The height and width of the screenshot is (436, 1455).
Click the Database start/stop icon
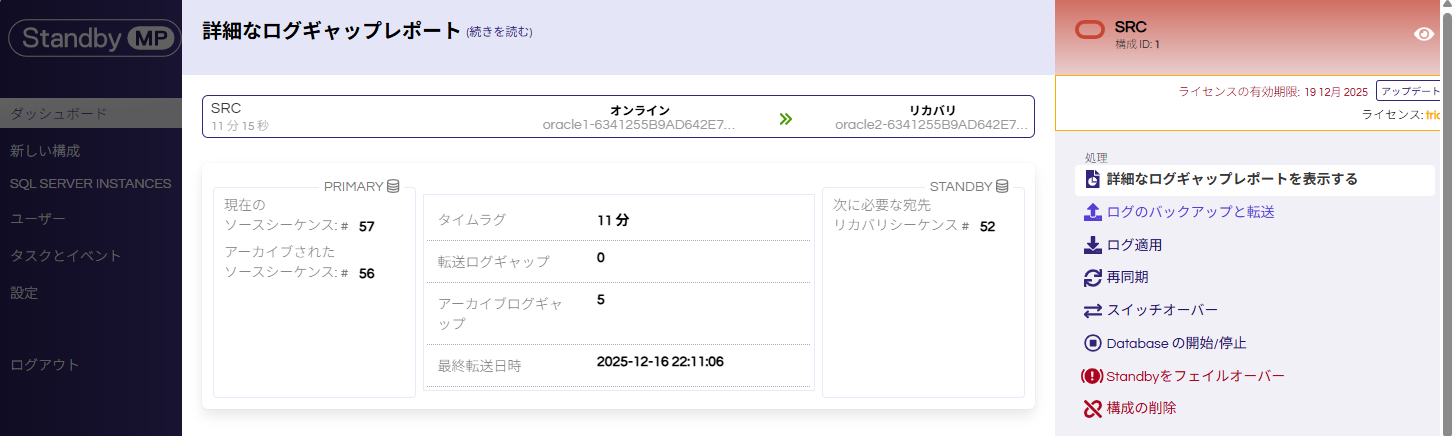point(1092,343)
